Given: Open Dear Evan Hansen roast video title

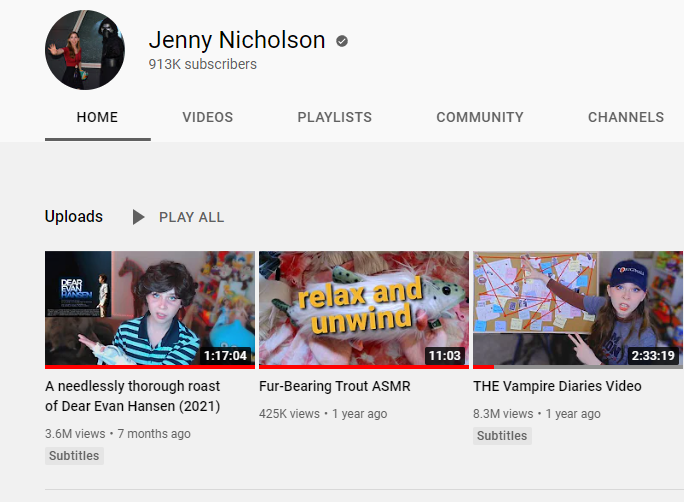Looking at the screenshot, I should pyautogui.click(x=133, y=396).
